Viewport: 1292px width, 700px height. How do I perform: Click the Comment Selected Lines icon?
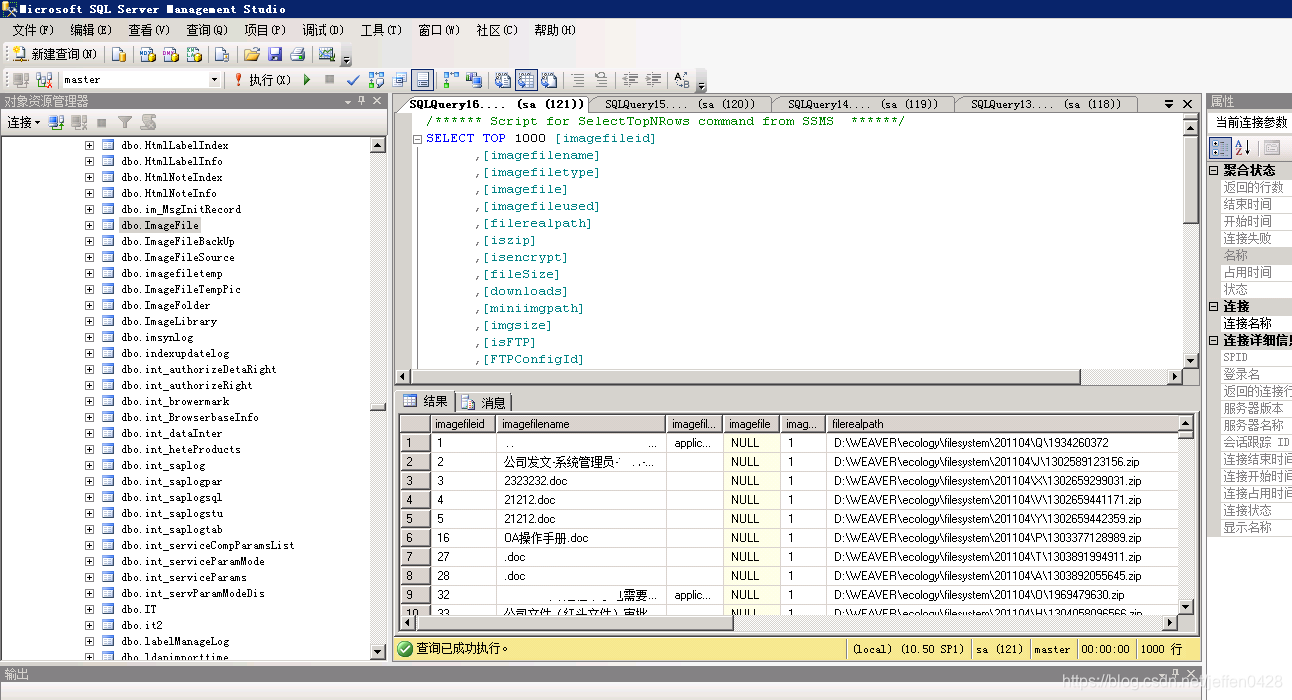(578, 80)
